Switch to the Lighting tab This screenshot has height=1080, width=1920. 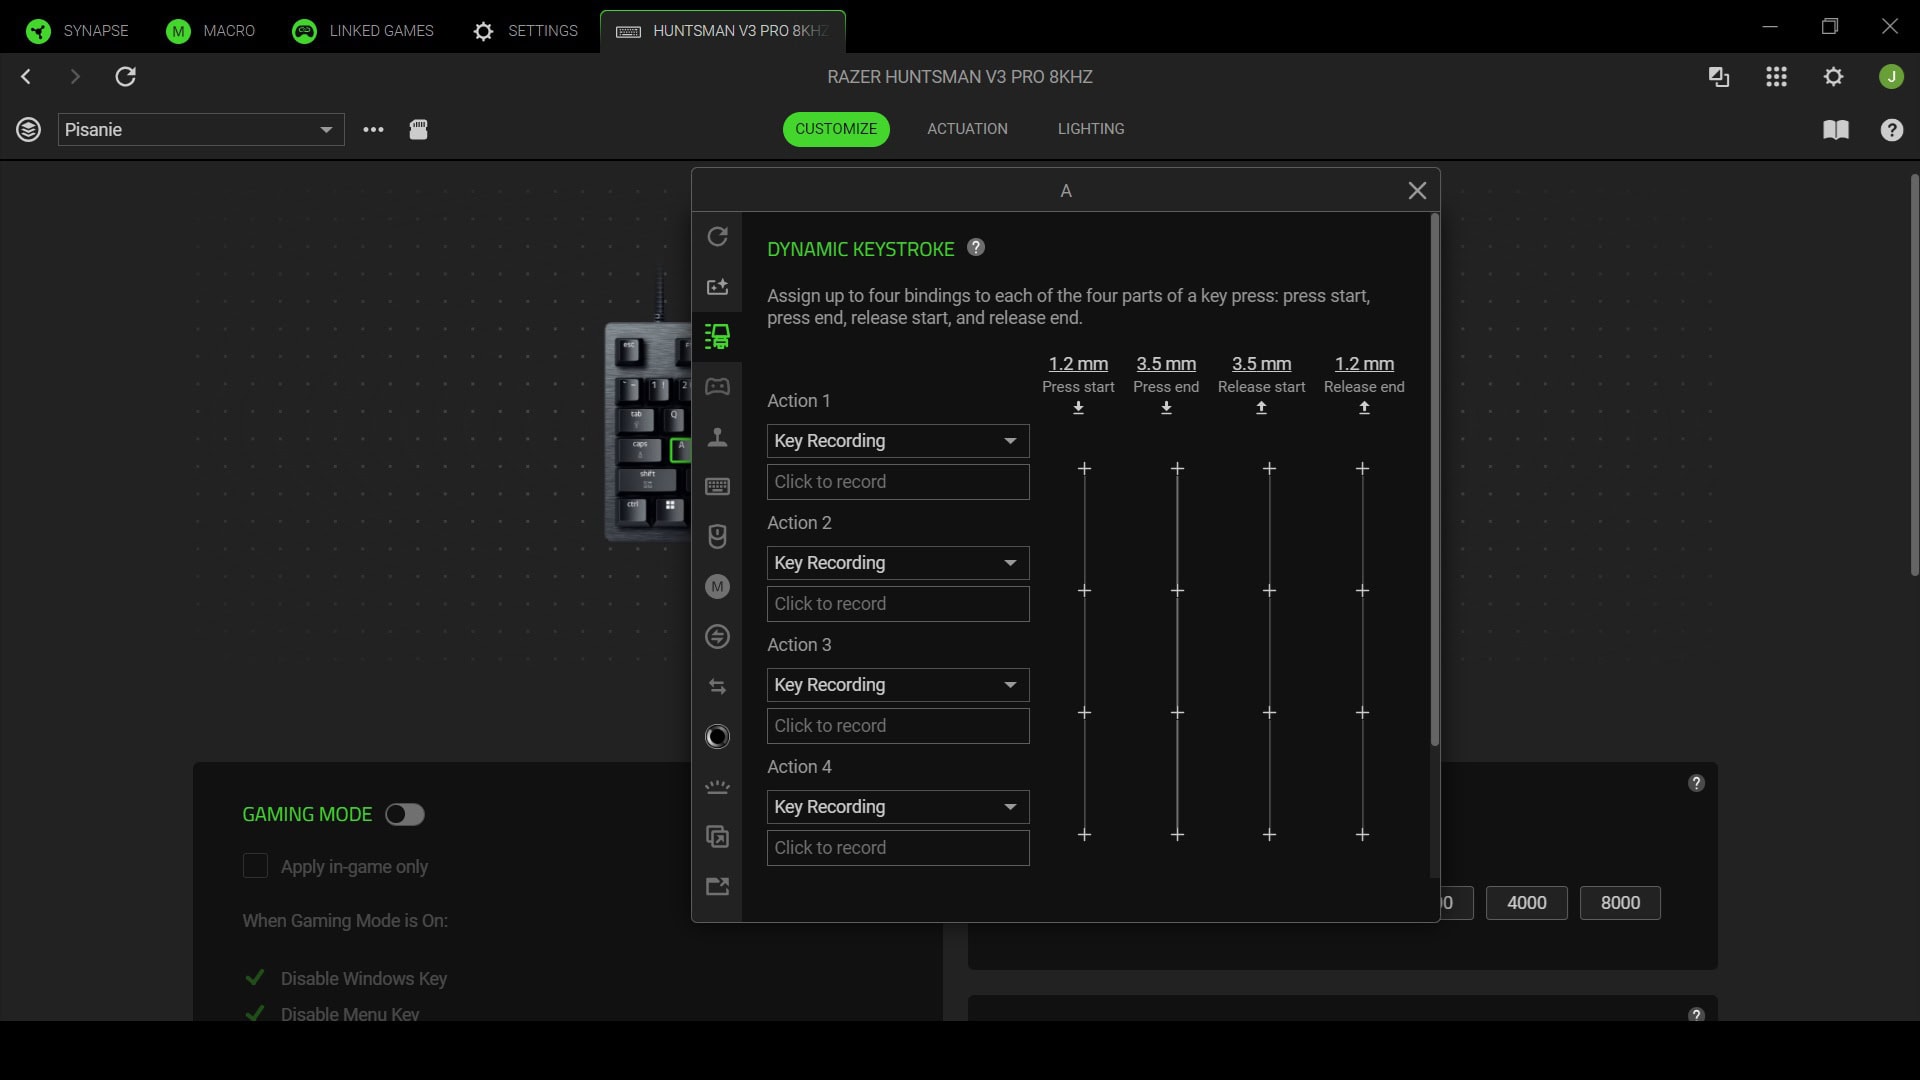(1090, 128)
